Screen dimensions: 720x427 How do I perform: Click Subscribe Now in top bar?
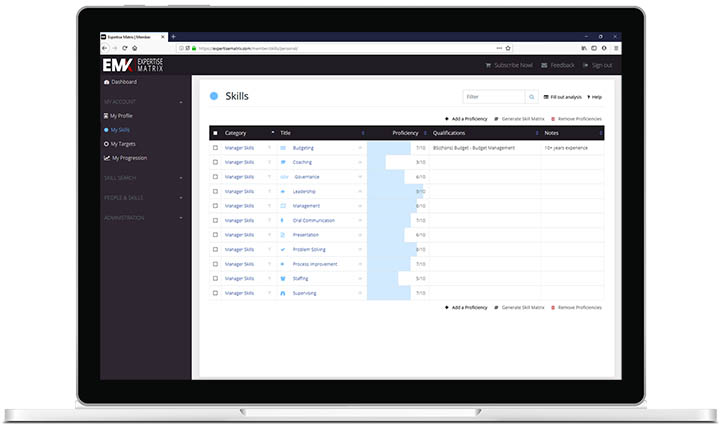click(x=509, y=65)
